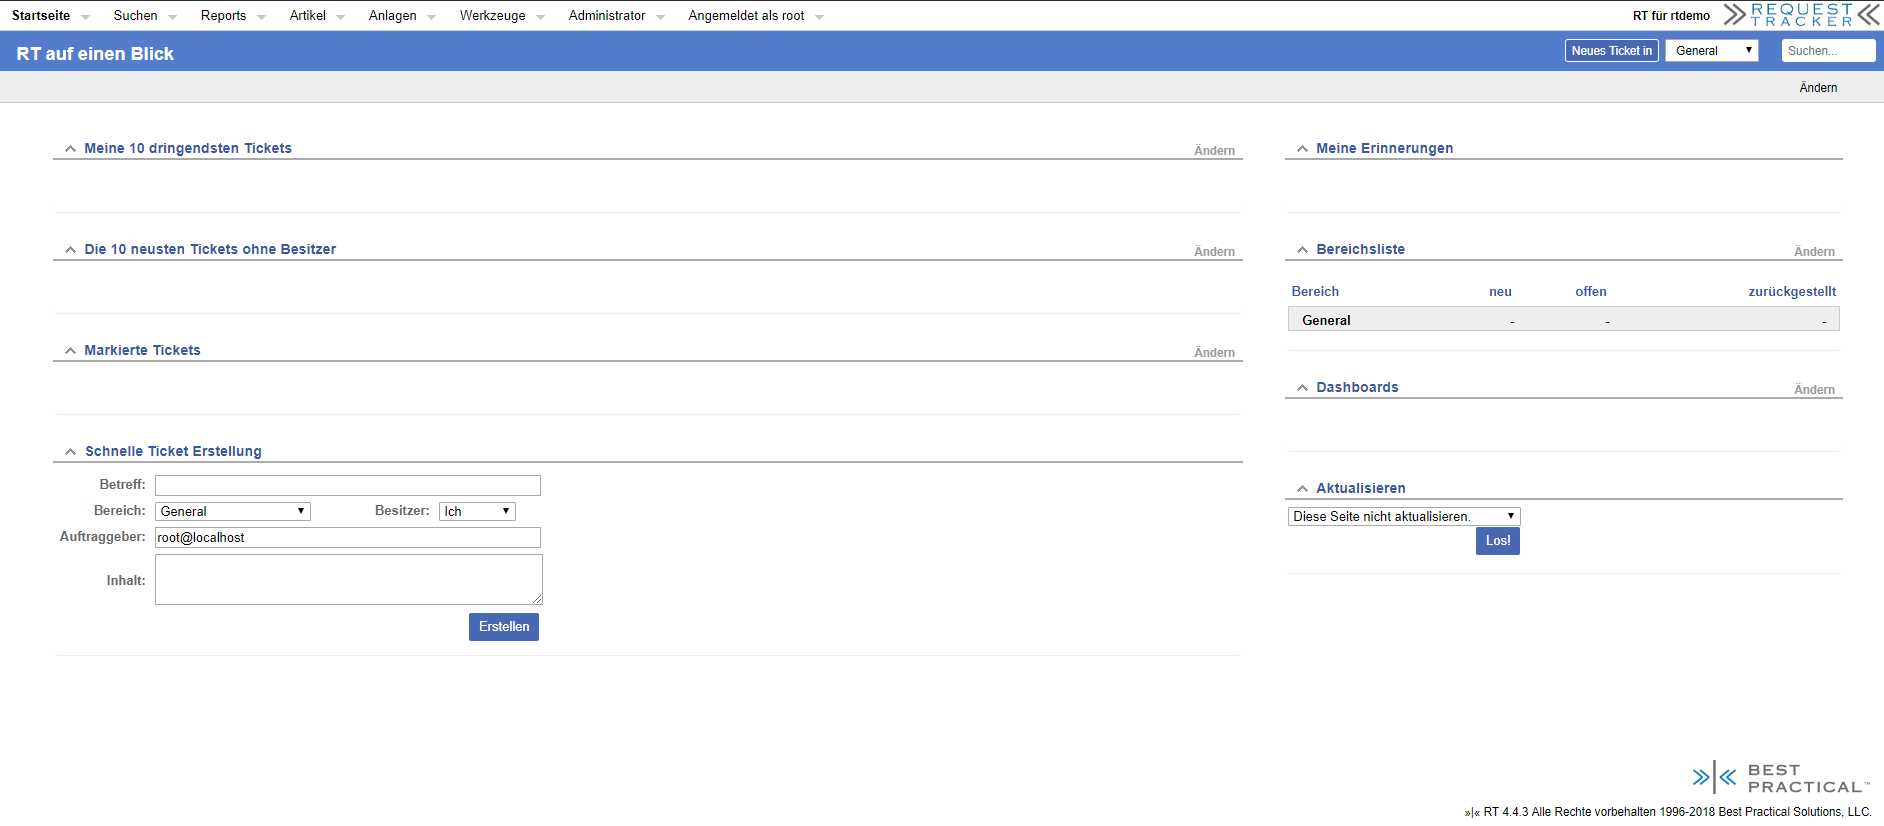Click the Erstellen button

[503, 627]
